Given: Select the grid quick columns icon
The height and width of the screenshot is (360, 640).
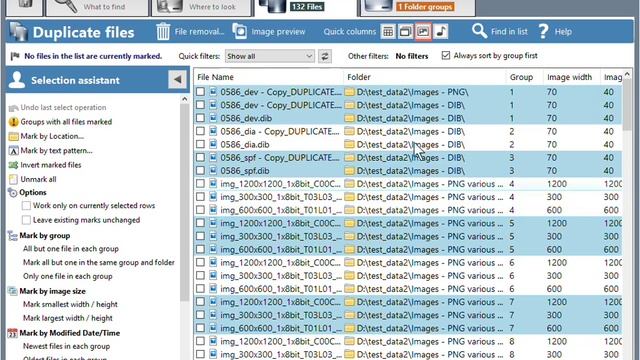Looking at the screenshot, I should [x=388, y=31].
